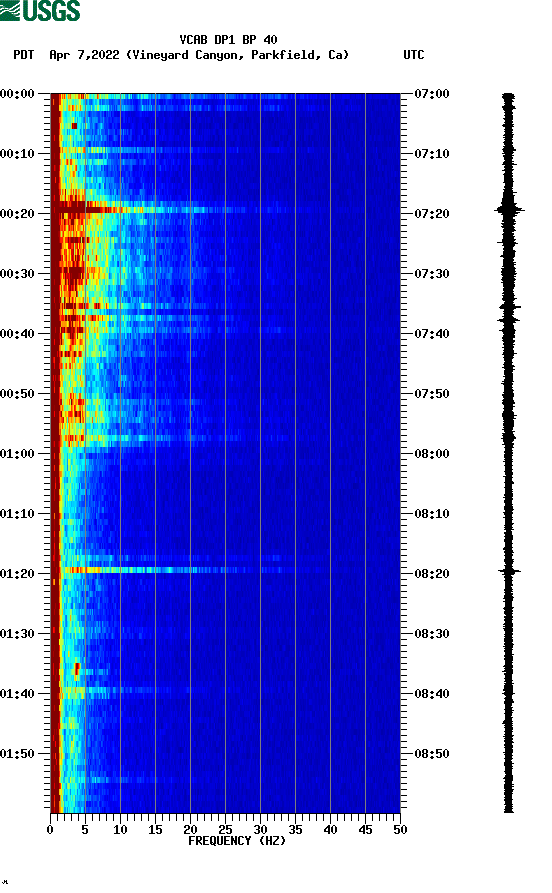Click the 01:20 PDT time label
The image size is (552, 893).
click(17, 574)
